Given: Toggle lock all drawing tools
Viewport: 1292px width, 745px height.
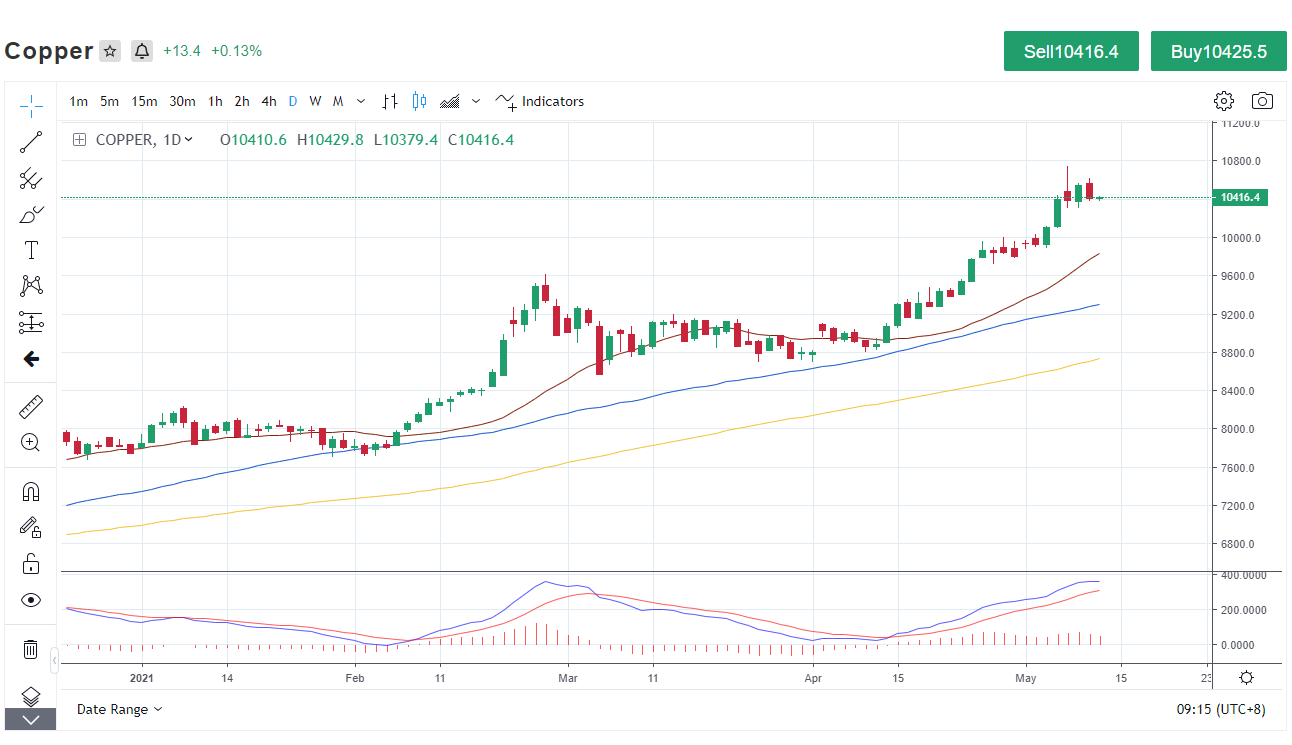Looking at the screenshot, I should click(x=31, y=564).
